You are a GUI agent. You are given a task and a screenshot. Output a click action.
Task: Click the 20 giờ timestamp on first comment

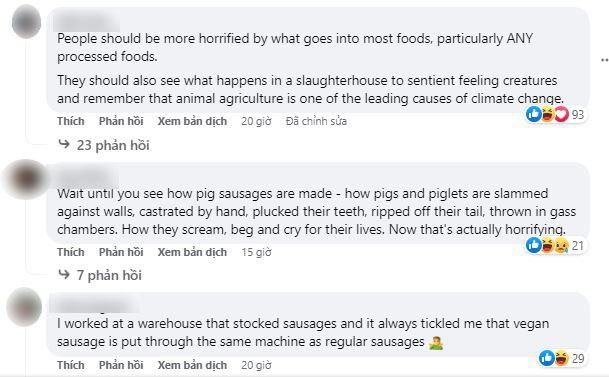(256, 121)
